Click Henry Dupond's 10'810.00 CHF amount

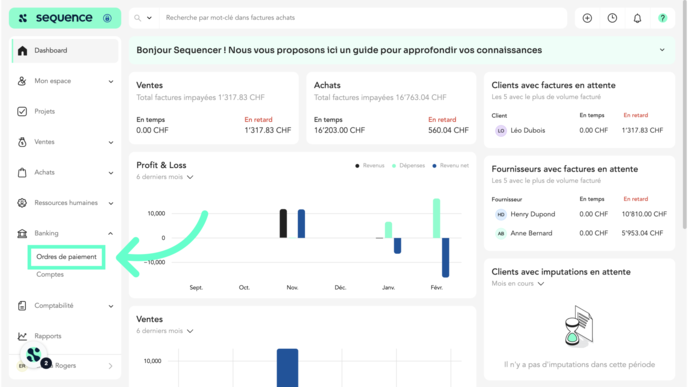[644, 214]
